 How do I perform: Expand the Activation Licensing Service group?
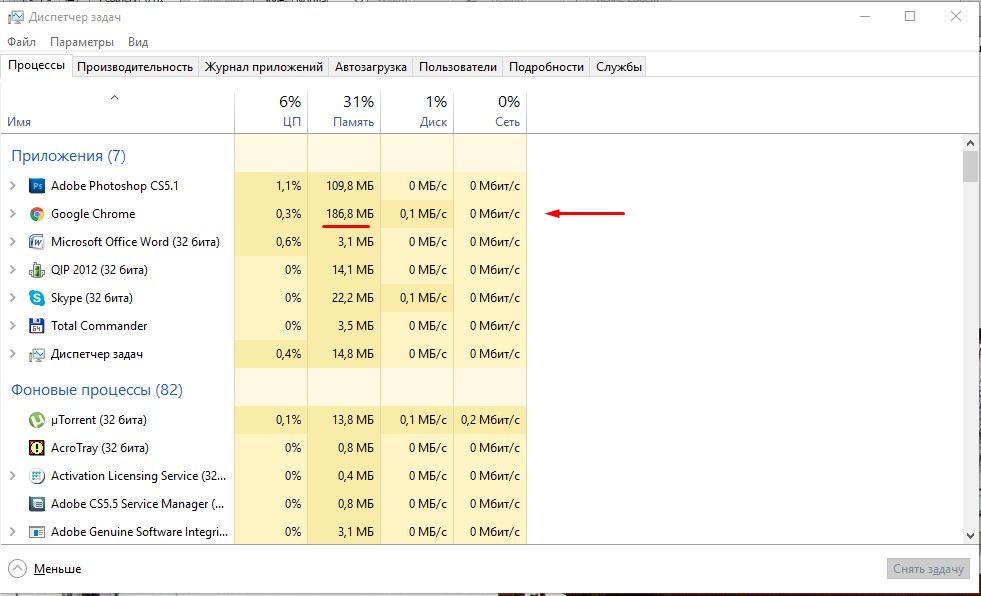[13, 476]
